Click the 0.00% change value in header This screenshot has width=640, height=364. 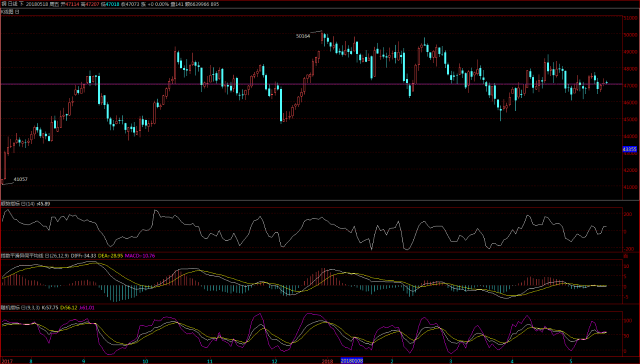tap(162, 4)
